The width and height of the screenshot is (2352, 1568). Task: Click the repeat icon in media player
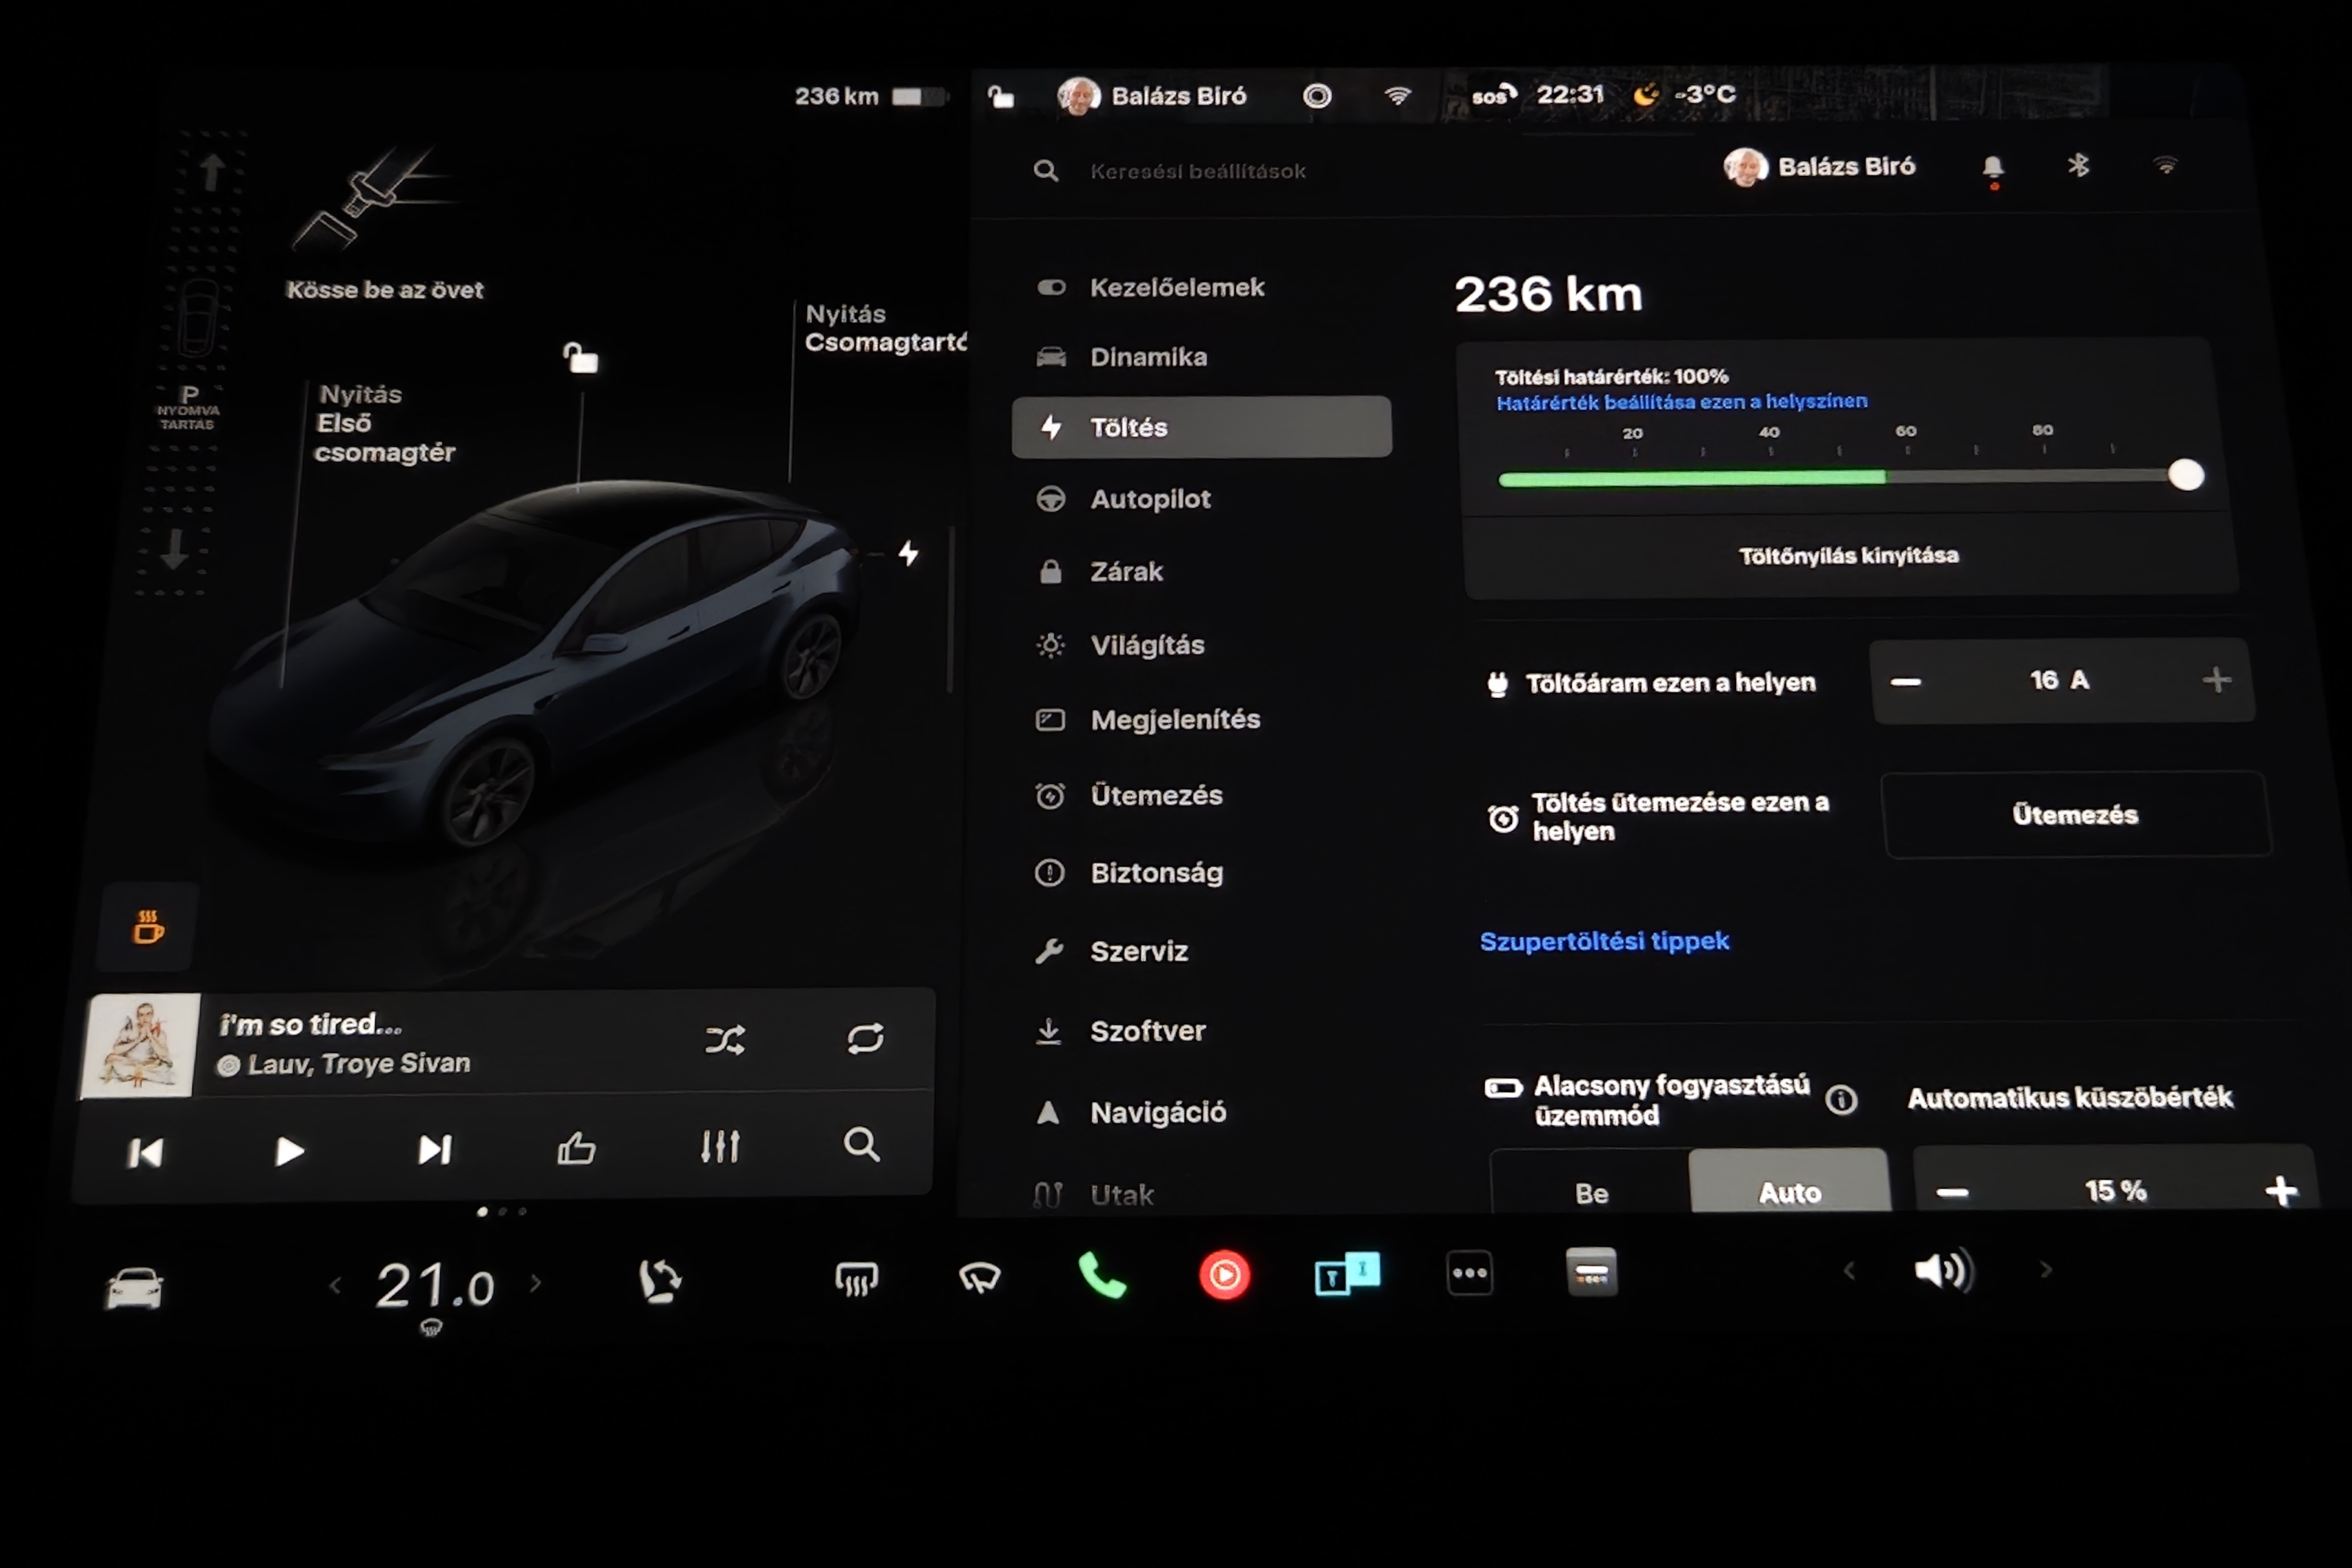click(865, 1038)
